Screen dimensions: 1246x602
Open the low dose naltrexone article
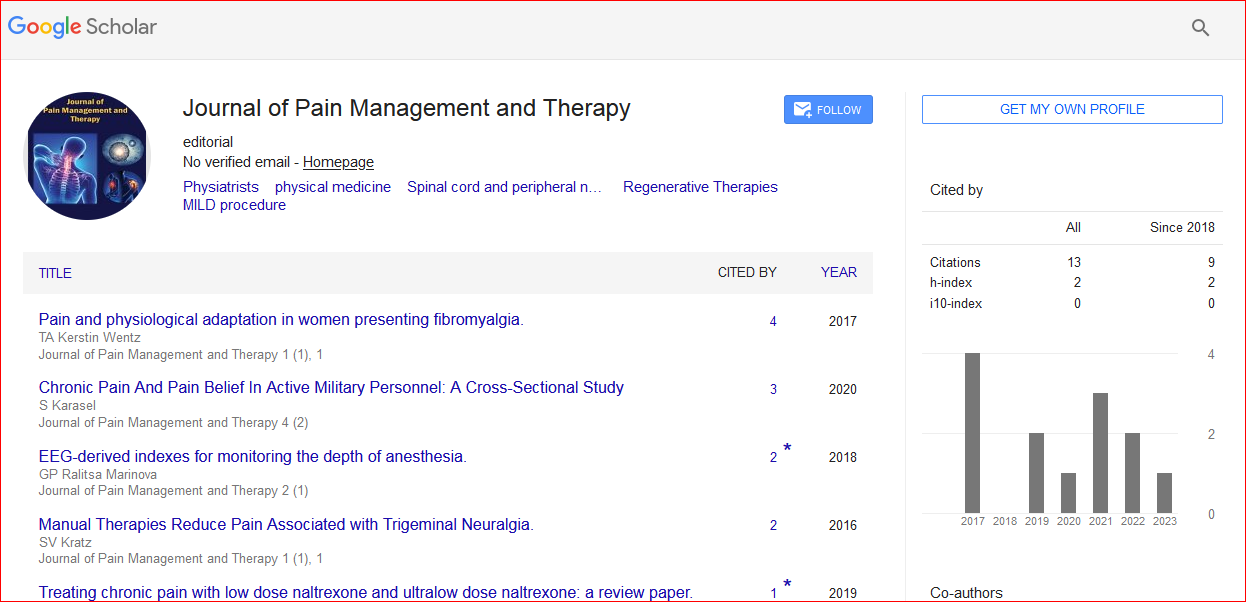(x=365, y=592)
